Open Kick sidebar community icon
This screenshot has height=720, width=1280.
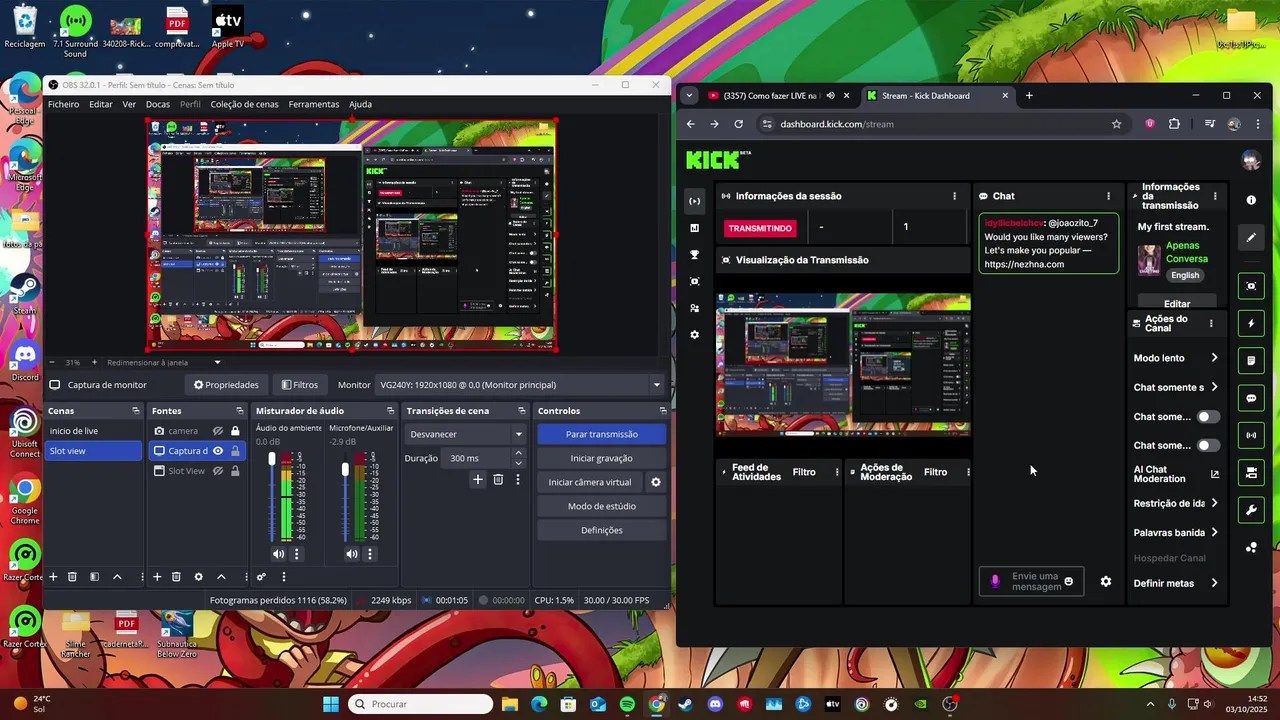tap(695, 308)
